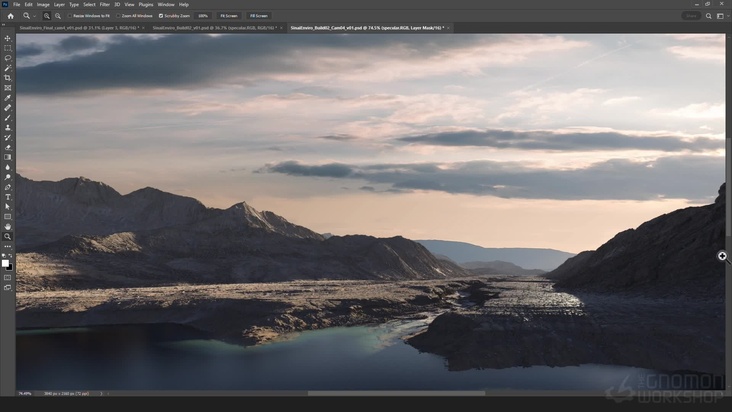Select the Eraser tool
The height and width of the screenshot is (412, 732).
tap(7, 147)
